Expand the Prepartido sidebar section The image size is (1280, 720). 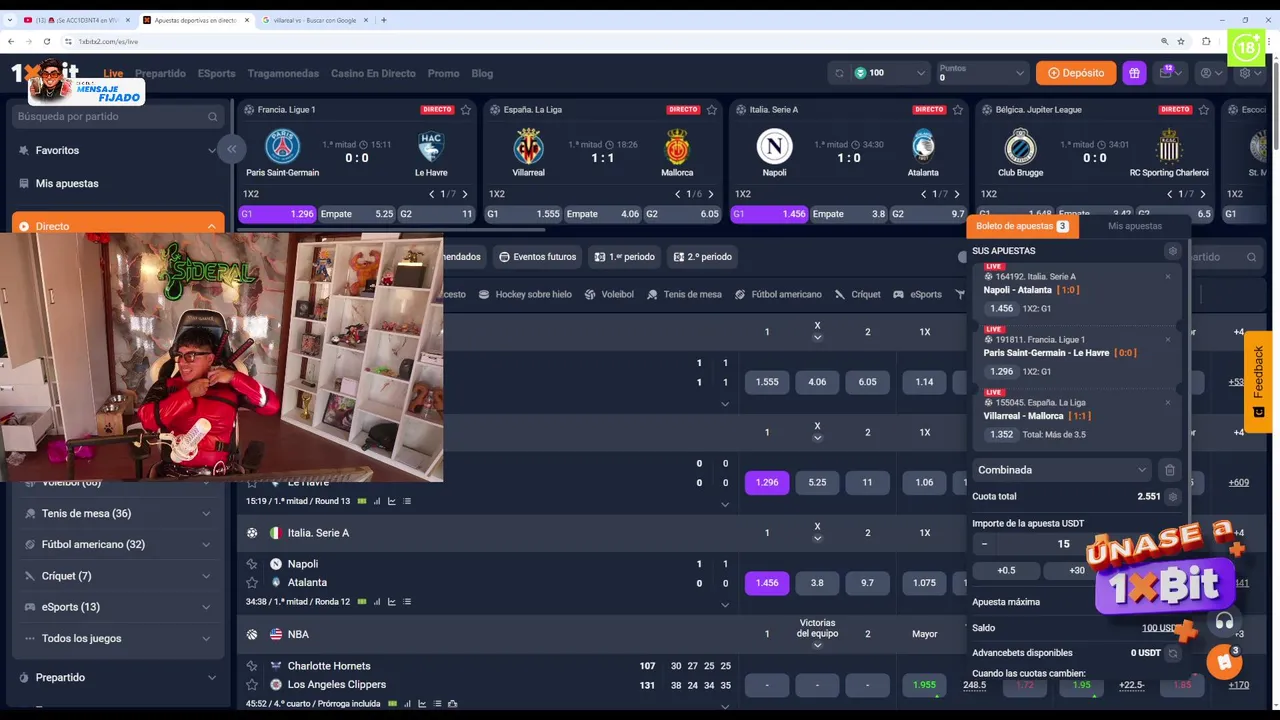211,678
